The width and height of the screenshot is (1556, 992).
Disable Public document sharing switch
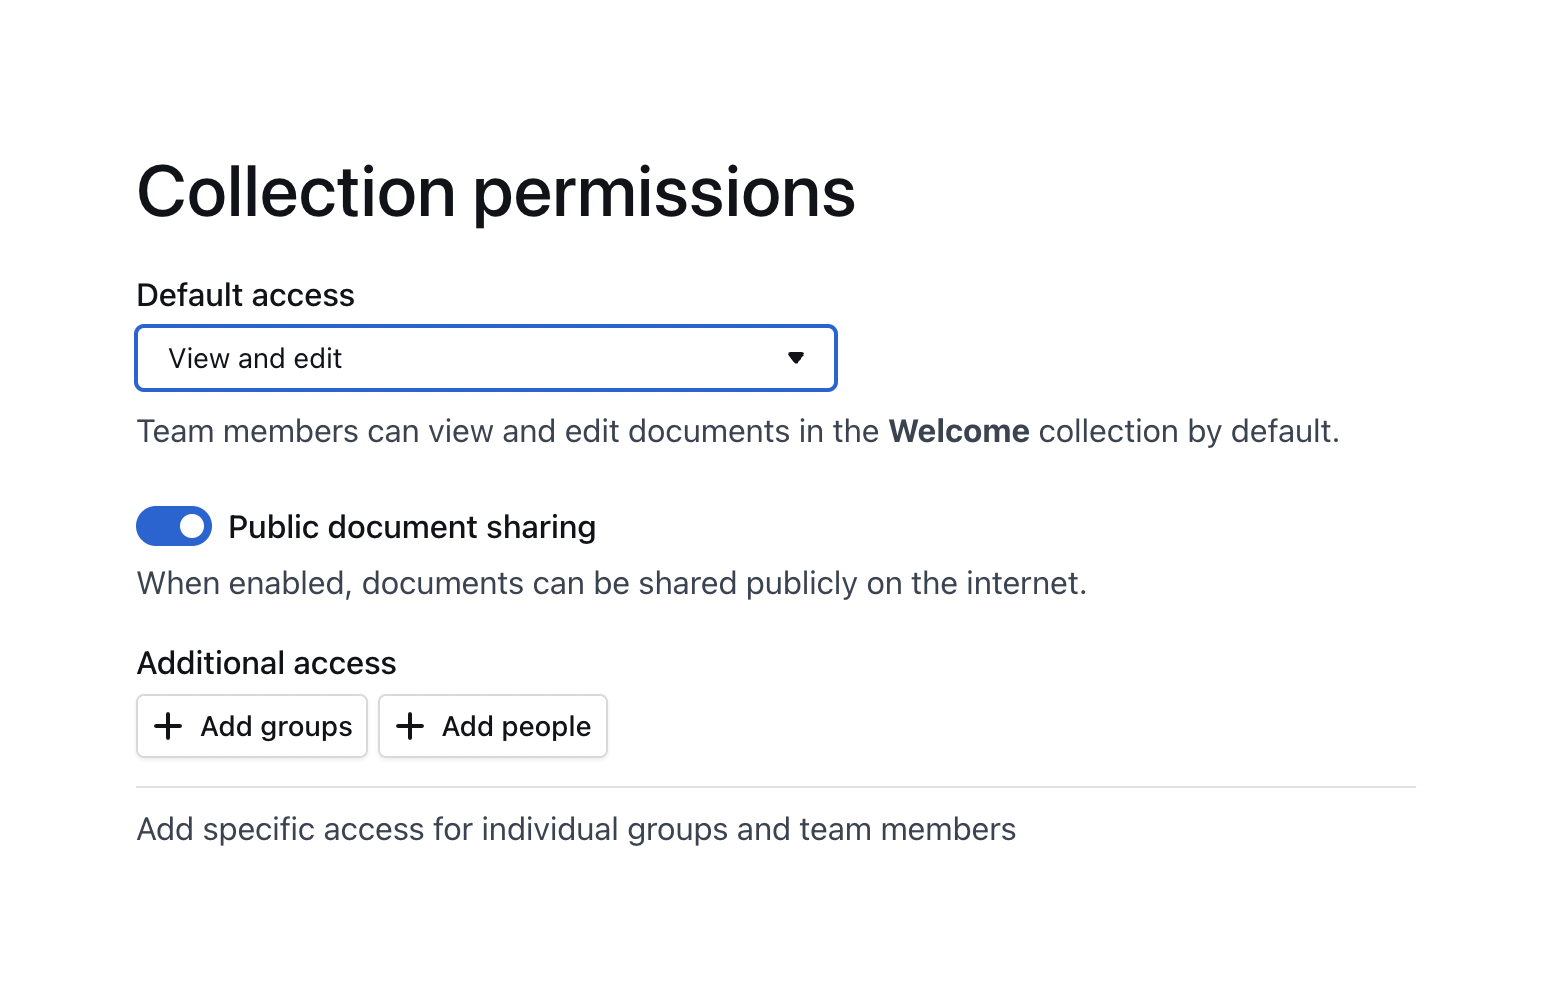point(174,526)
